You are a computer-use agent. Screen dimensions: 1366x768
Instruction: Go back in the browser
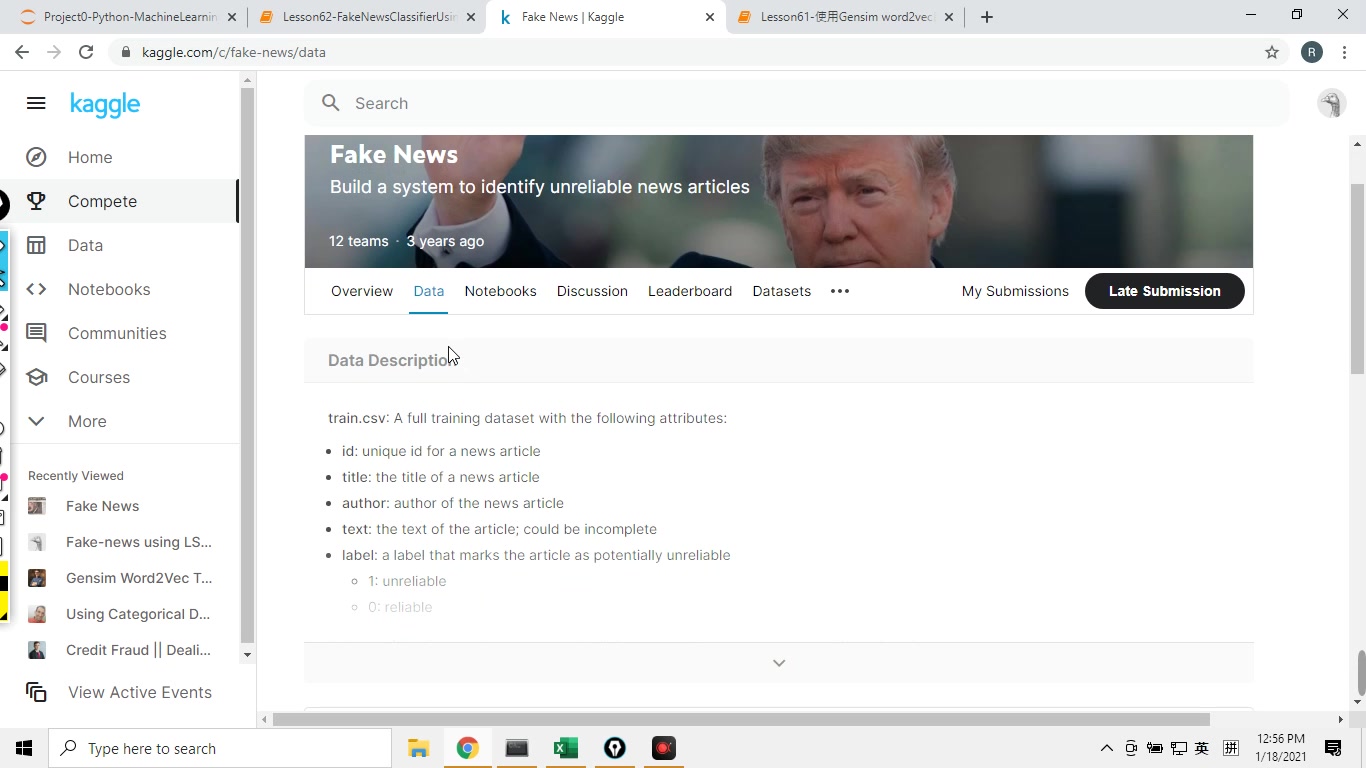point(22,52)
